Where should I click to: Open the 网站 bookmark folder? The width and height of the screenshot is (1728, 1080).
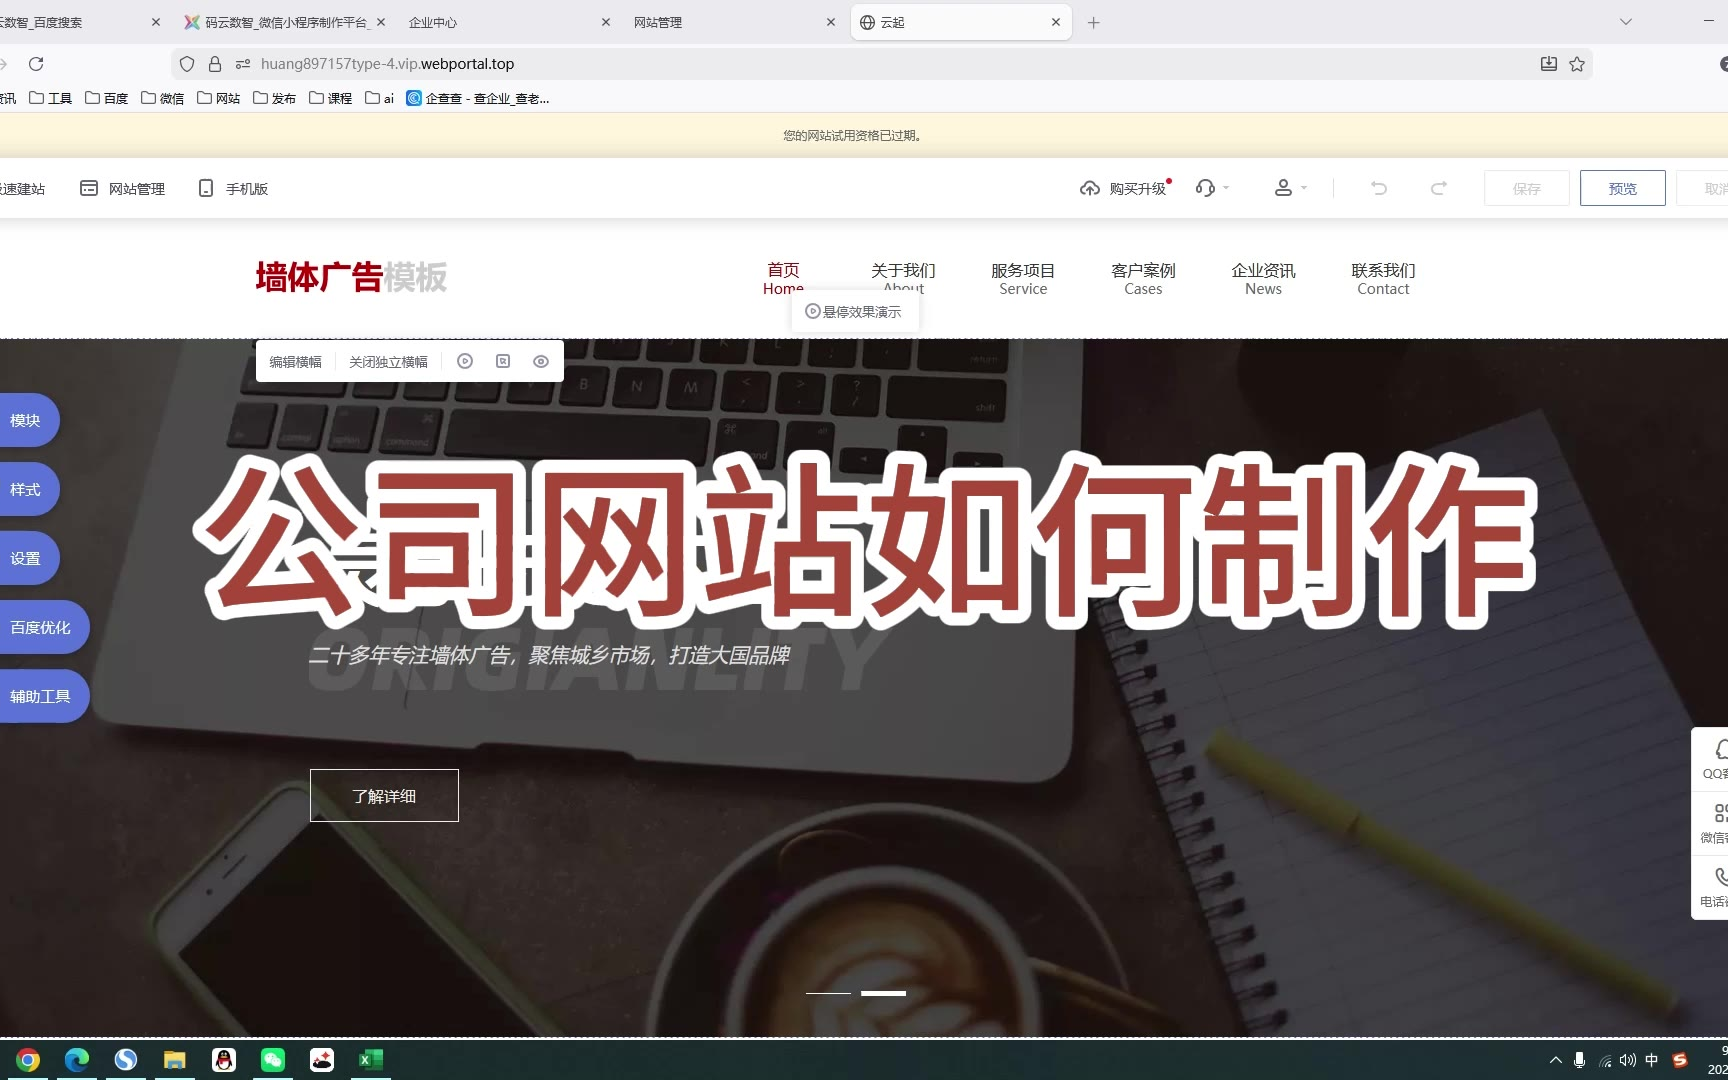point(219,98)
